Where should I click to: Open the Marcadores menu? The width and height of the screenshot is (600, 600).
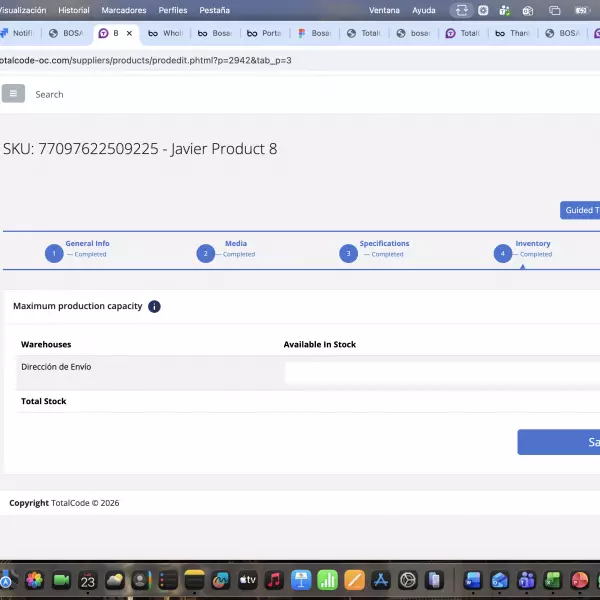pyautogui.click(x=124, y=10)
